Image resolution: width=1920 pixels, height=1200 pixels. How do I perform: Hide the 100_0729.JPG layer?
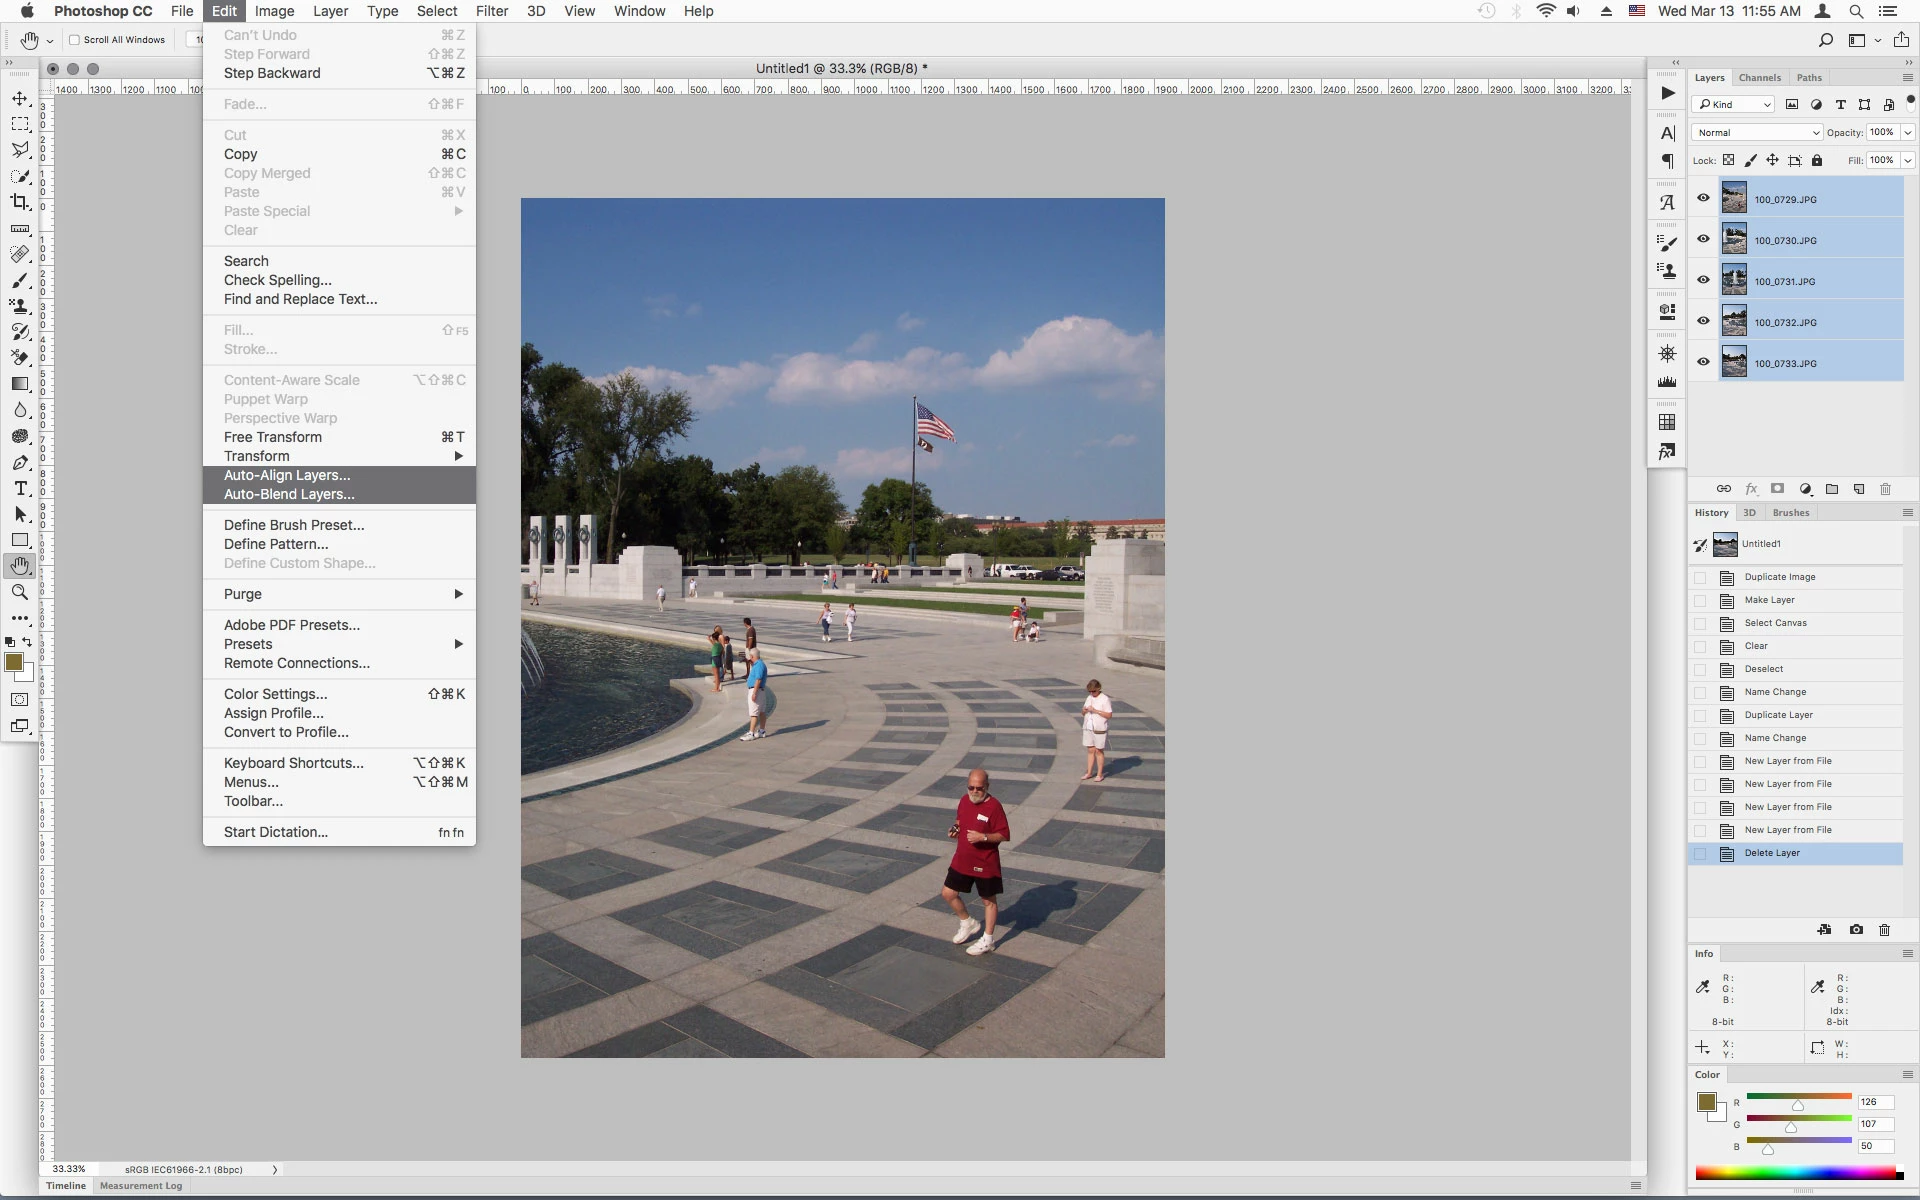(1703, 198)
